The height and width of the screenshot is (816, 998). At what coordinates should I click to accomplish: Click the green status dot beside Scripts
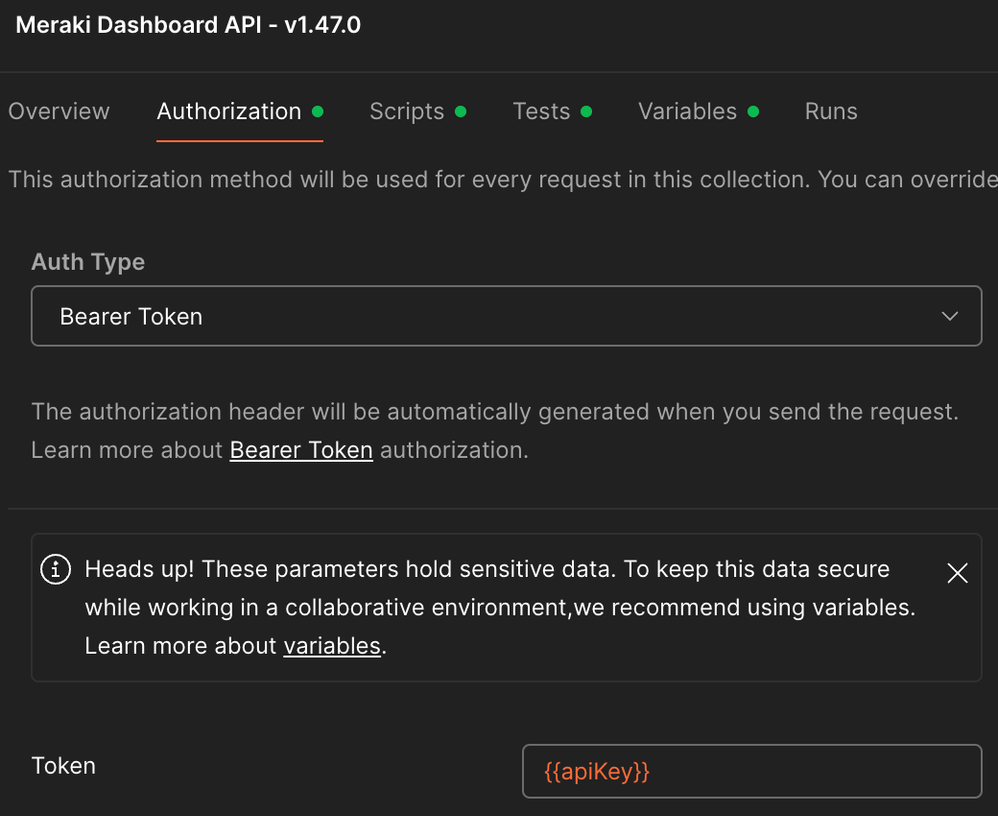coord(462,112)
